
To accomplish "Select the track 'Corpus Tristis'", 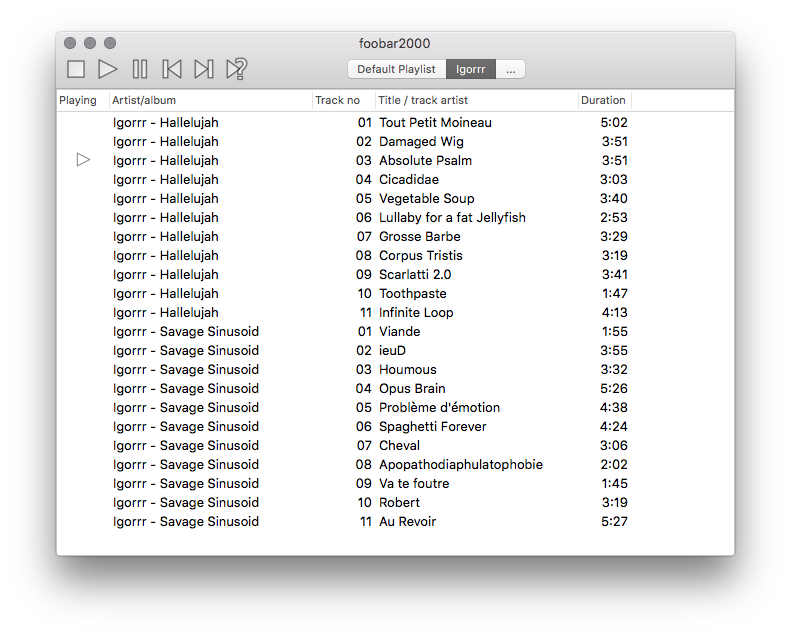I will (x=421, y=256).
